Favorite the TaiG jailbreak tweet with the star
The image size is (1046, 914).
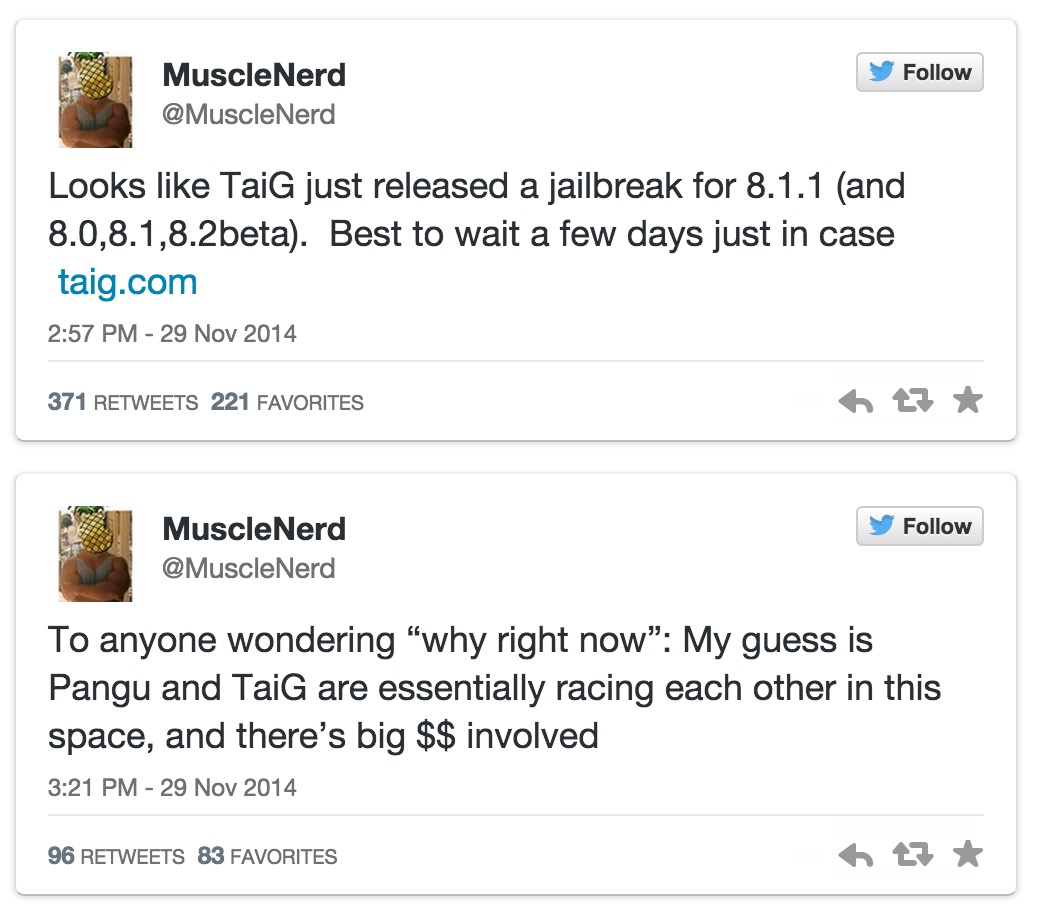pyautogui.click(x=967, y=401)
